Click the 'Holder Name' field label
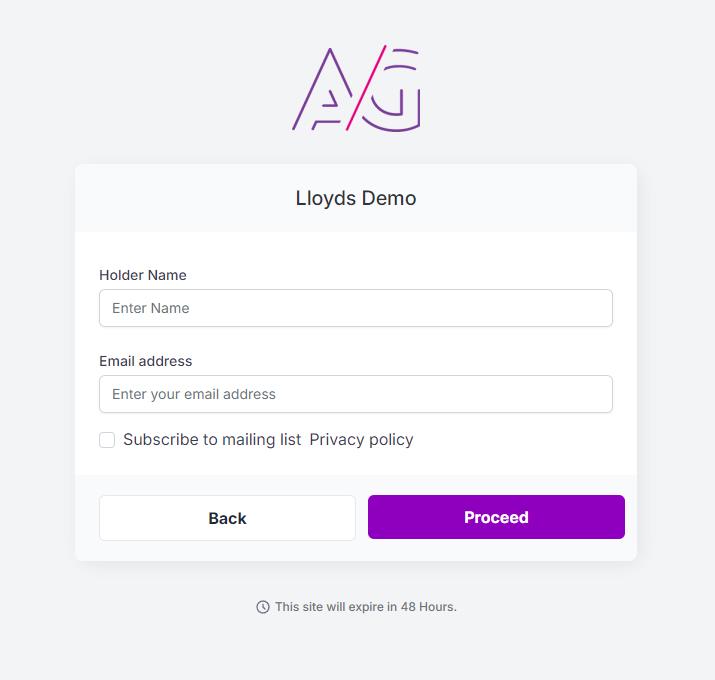Screen dimensions: 715x680 coord(143,275)
